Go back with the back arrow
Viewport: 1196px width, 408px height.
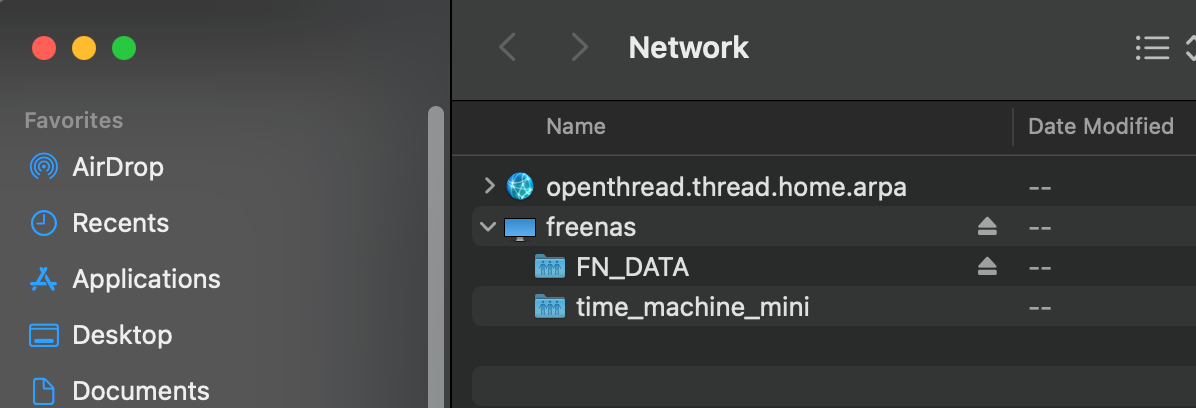coord(507,48)
